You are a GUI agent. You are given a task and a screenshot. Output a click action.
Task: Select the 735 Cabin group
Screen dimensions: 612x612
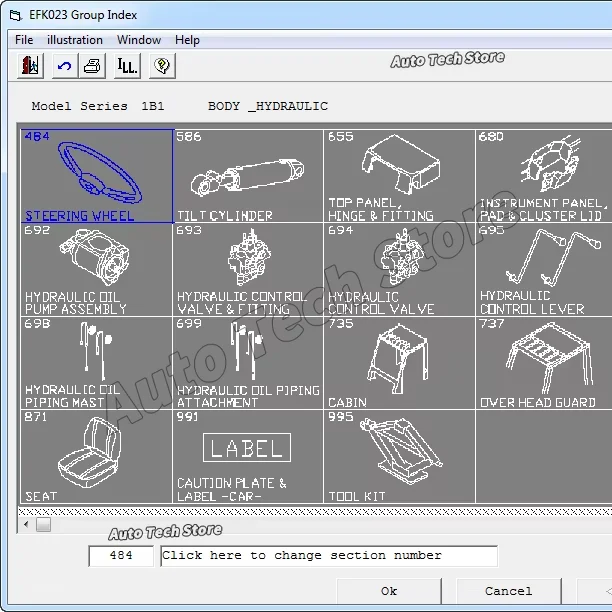399,363
